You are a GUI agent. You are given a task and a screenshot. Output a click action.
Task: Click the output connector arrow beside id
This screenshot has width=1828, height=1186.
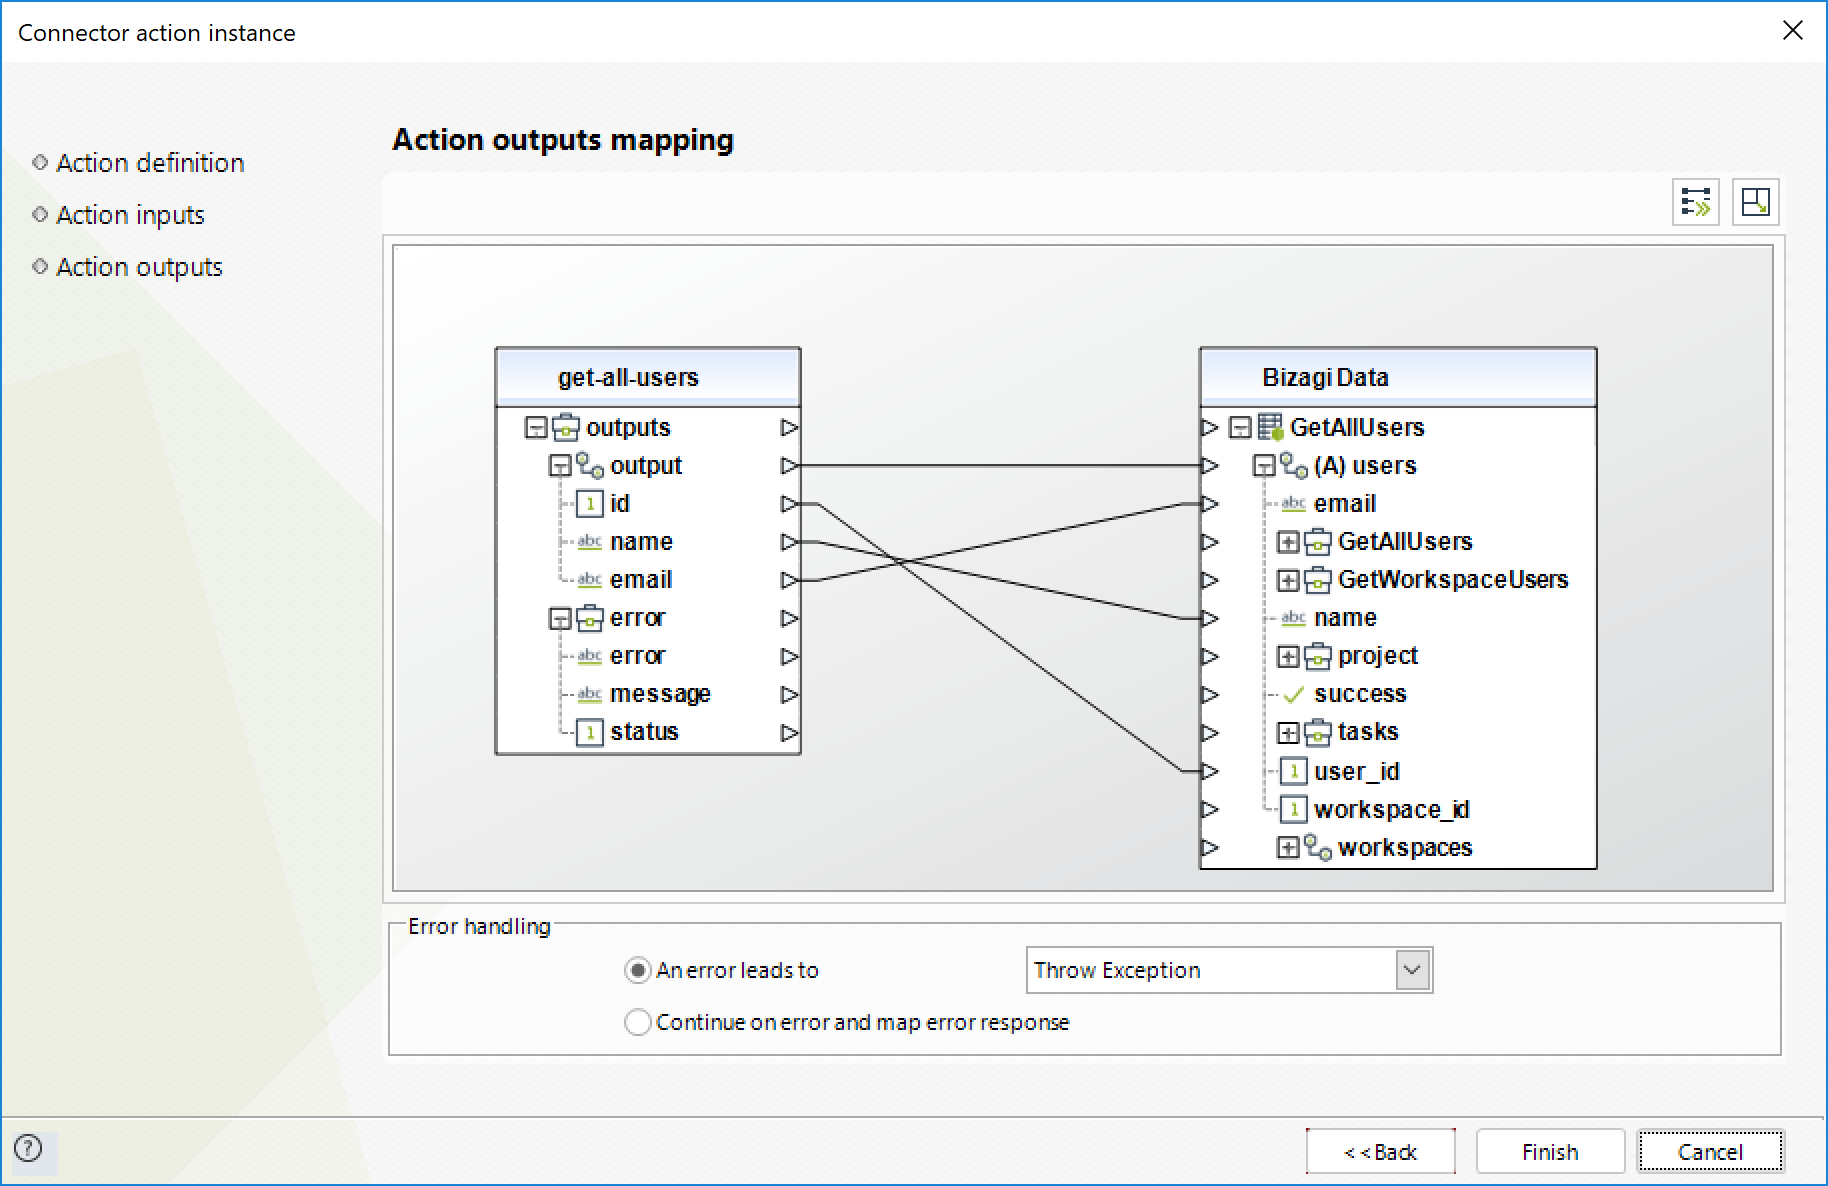[x=789, y=504]
